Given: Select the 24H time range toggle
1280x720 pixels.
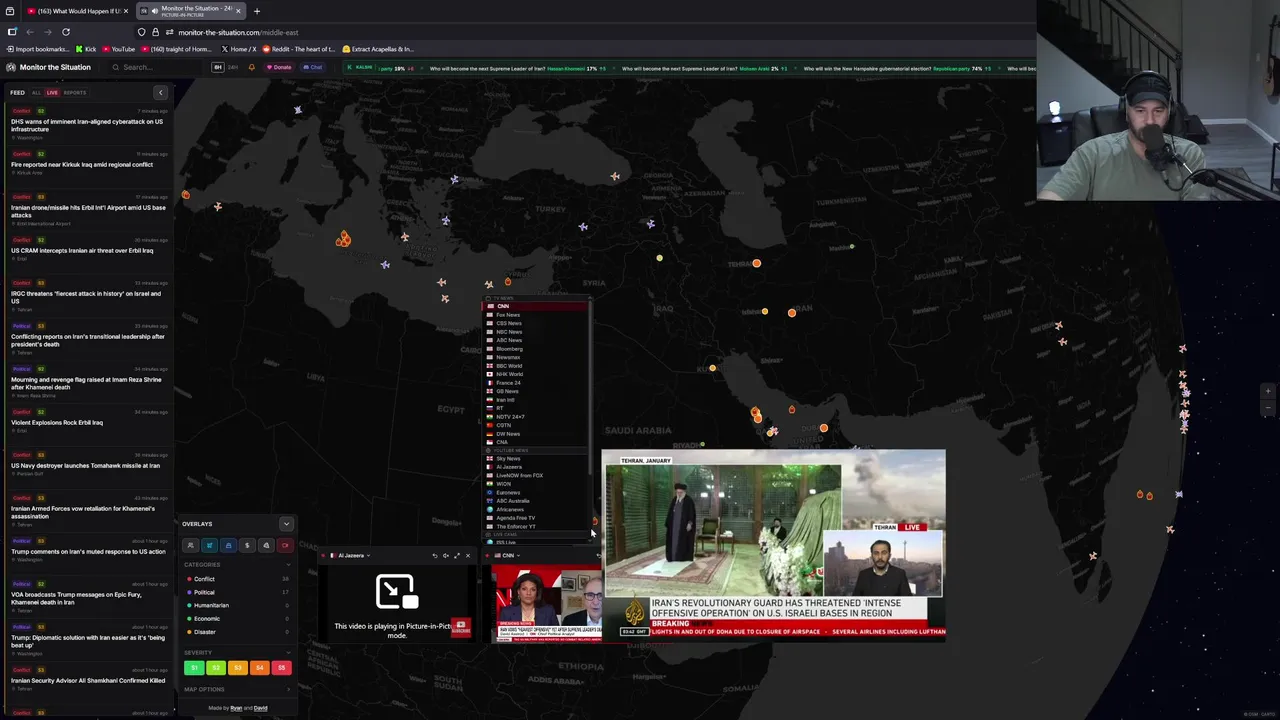Looking at the screenshot, I should [x=233, y=67].
